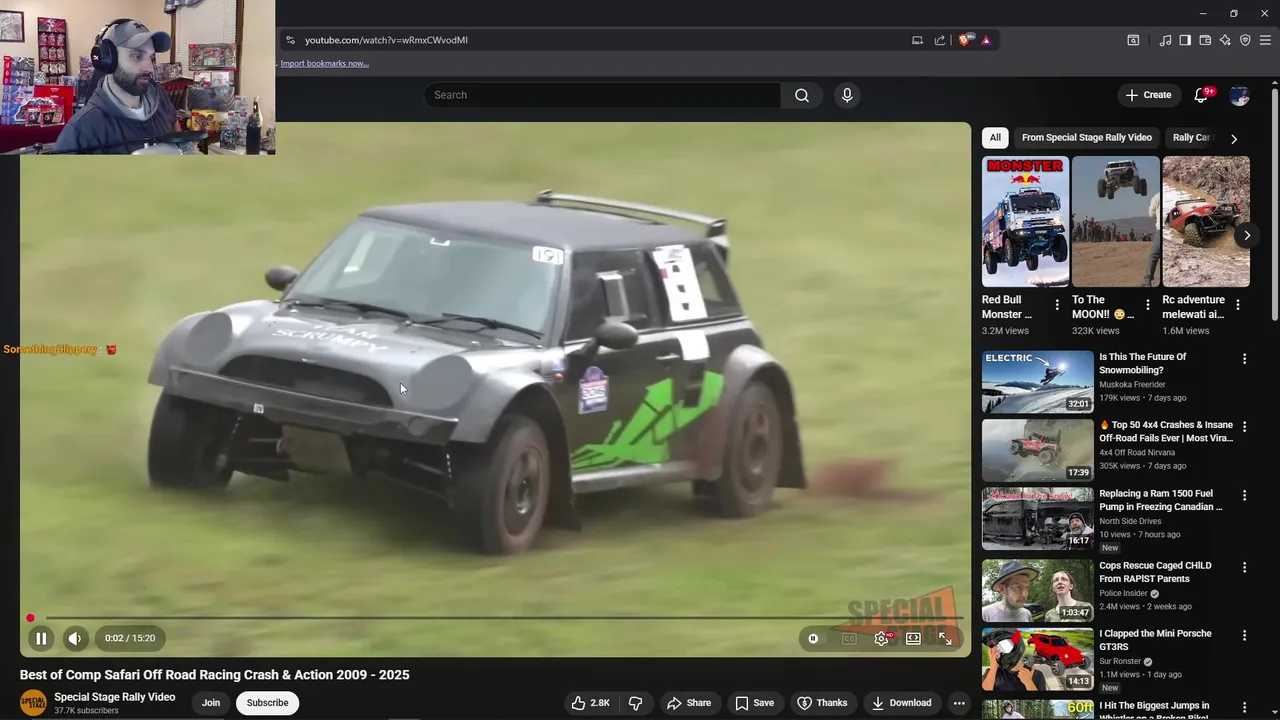The image size is (1280, 720).
Task: Open options for To The MOON short
Action: pyautogui.click(x=1147, y=305)
